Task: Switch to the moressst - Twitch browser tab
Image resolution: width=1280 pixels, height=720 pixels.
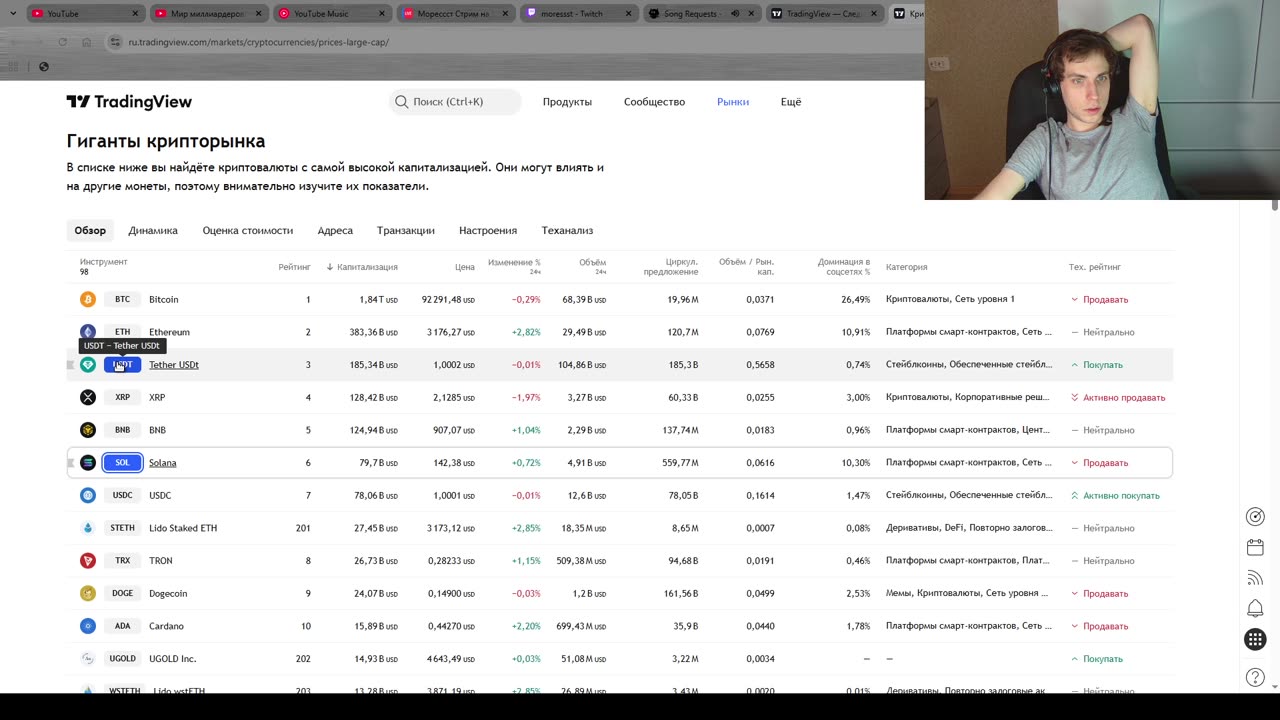Action: pyautogui.click(x=577, y=14)
